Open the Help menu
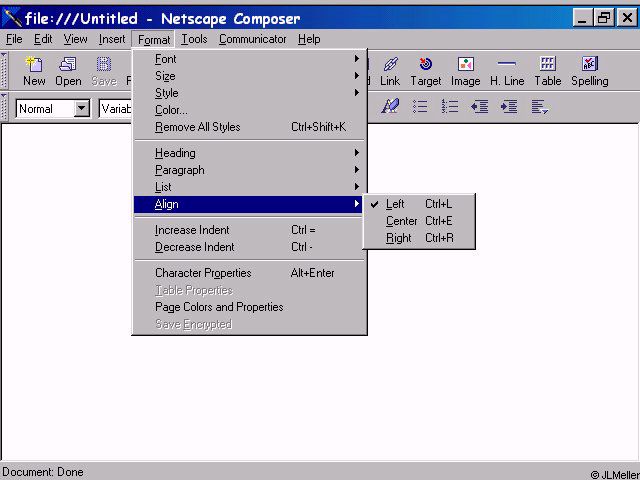640x480 pixels. click(309, 40)
